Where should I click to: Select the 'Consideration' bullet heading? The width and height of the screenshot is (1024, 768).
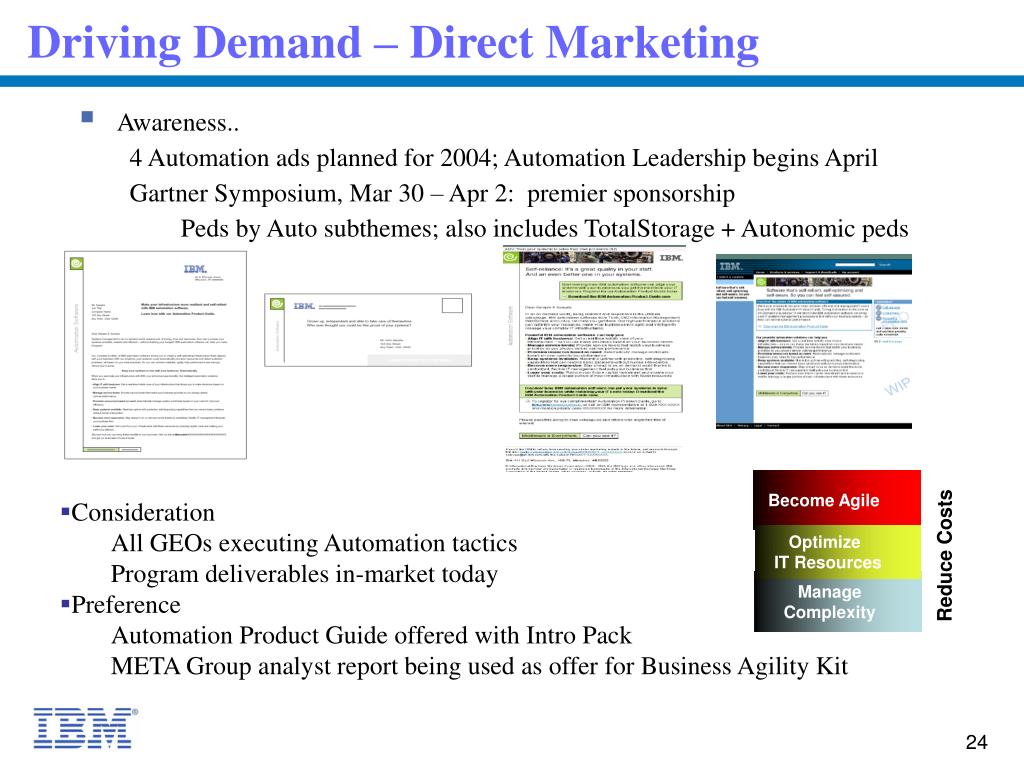pos(143,513)
